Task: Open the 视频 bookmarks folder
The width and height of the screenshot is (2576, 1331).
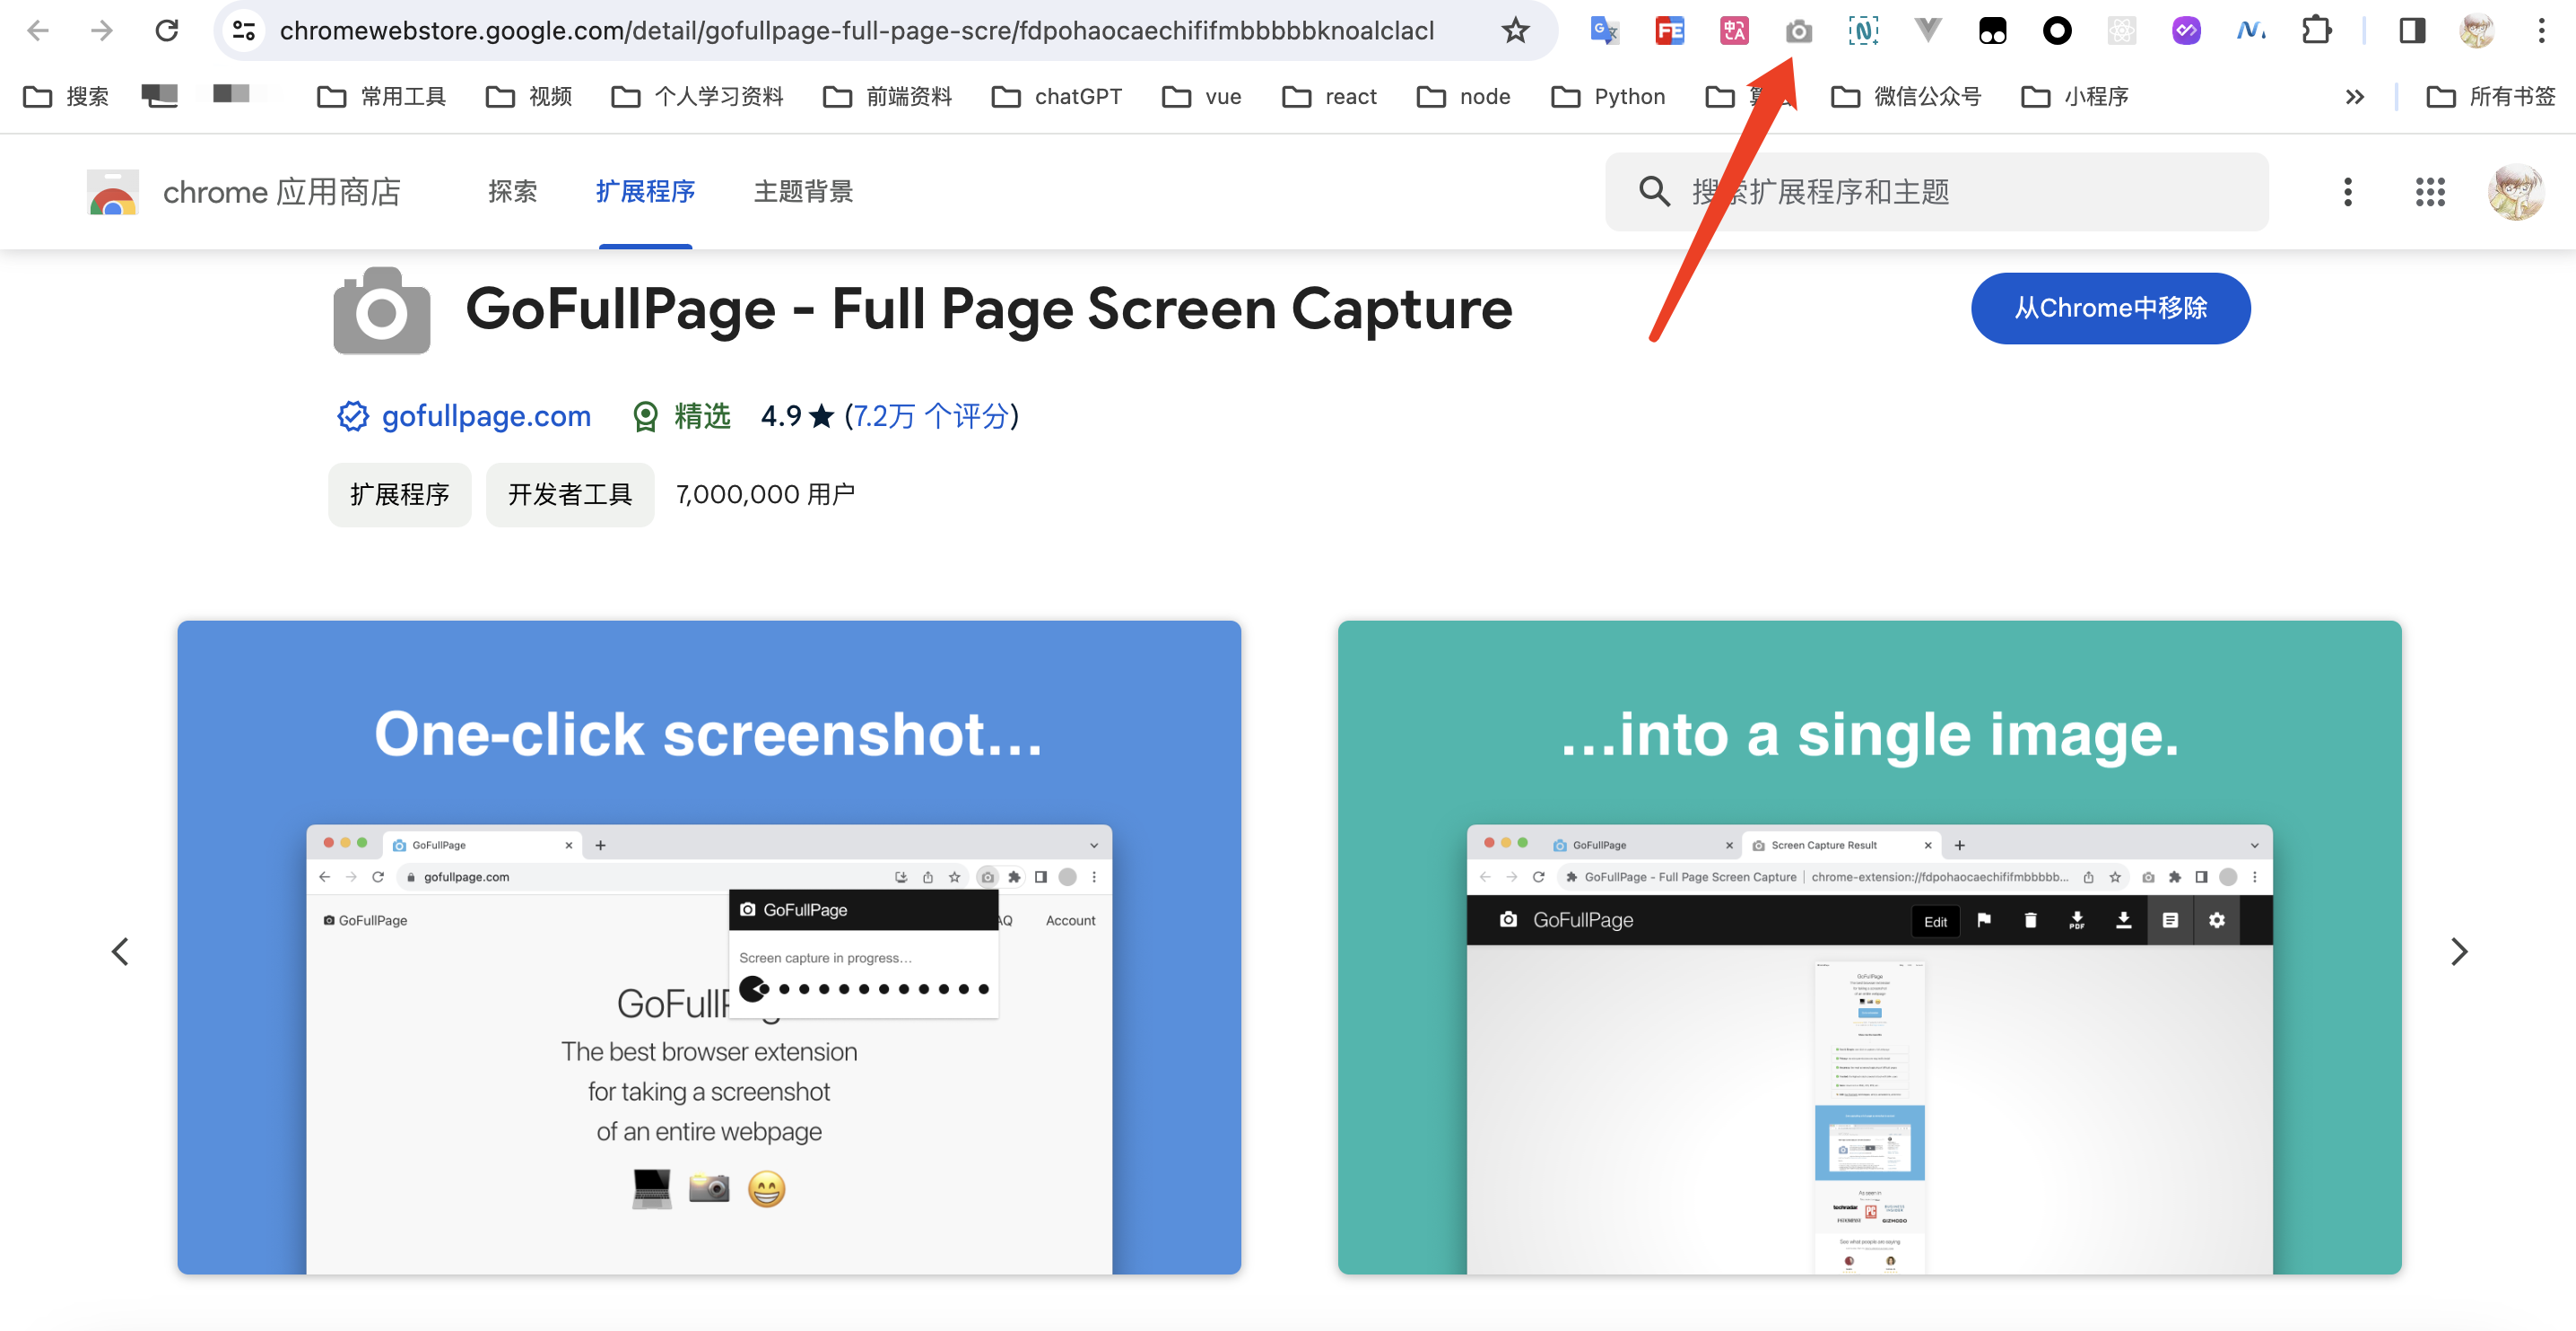Action: click(x=529, y=96)
